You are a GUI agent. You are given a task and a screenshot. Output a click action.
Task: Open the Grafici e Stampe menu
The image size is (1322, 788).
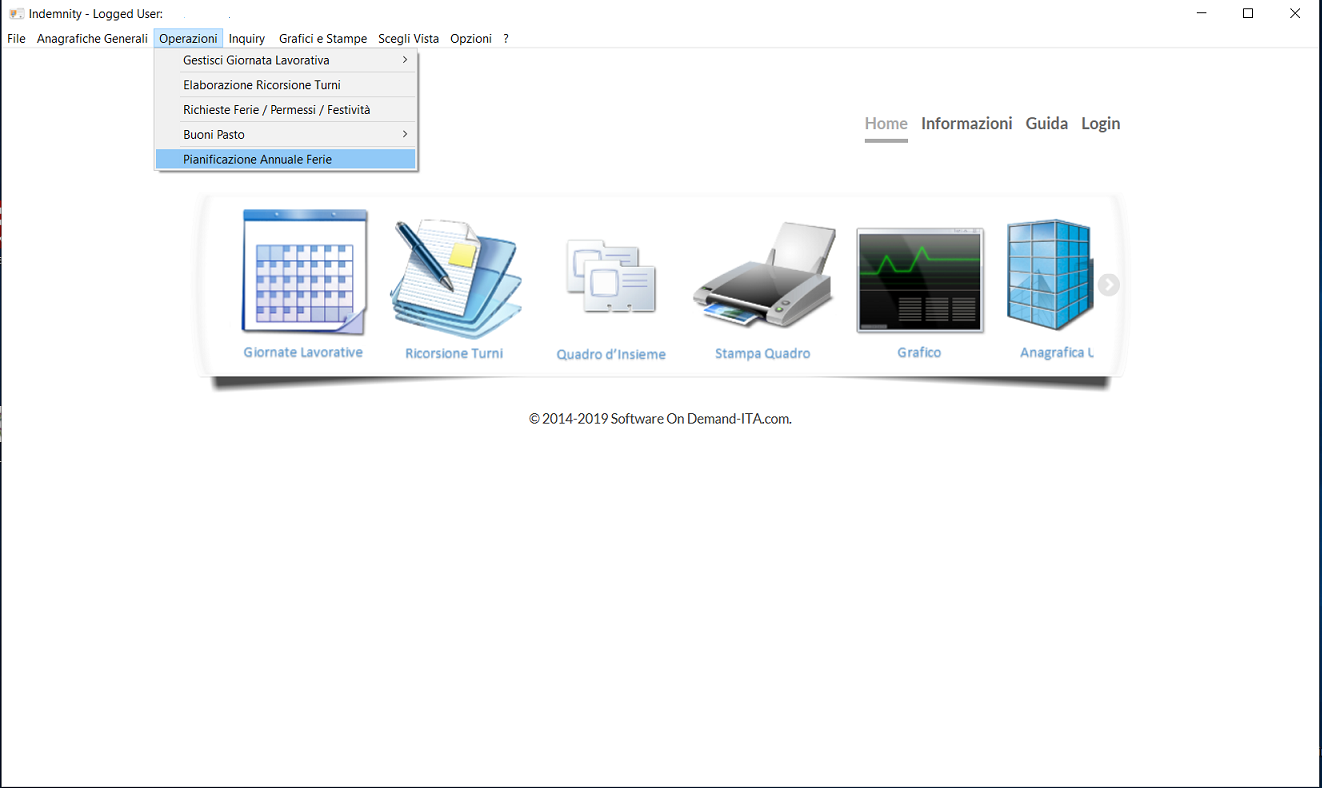323,38
